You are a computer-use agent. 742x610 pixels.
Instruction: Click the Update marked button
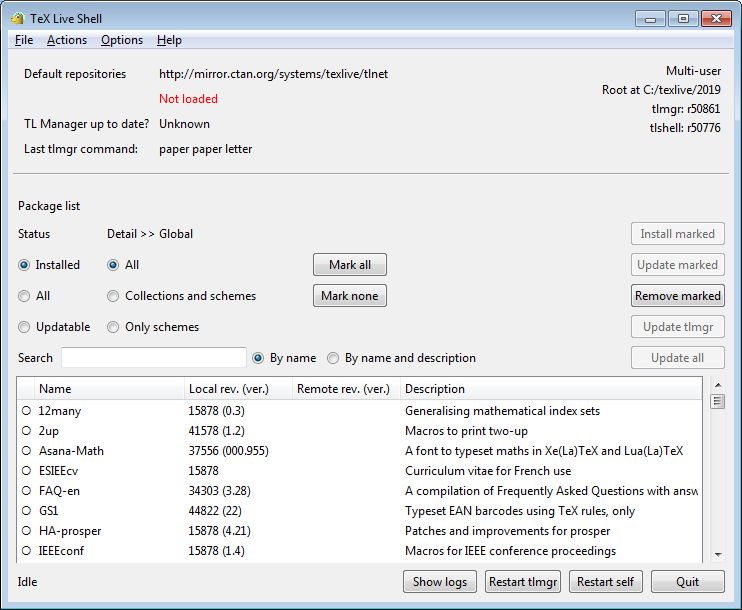pos(678,265)
